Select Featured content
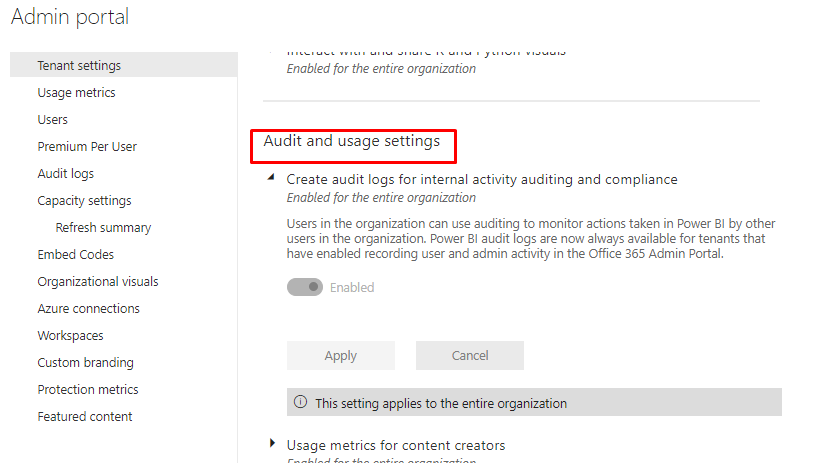 [x=84, y=417]
